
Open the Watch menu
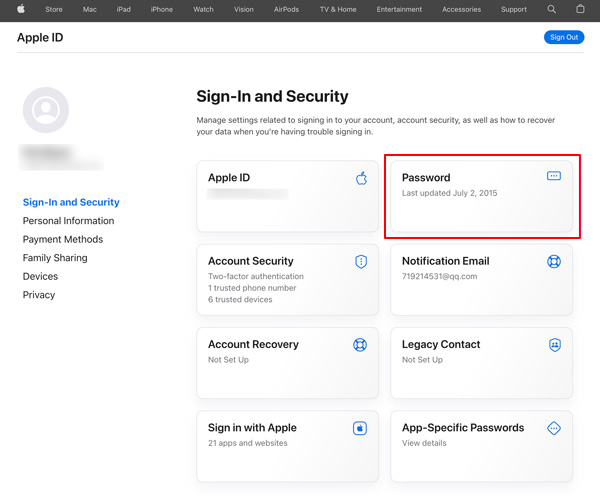coord(203,9)
